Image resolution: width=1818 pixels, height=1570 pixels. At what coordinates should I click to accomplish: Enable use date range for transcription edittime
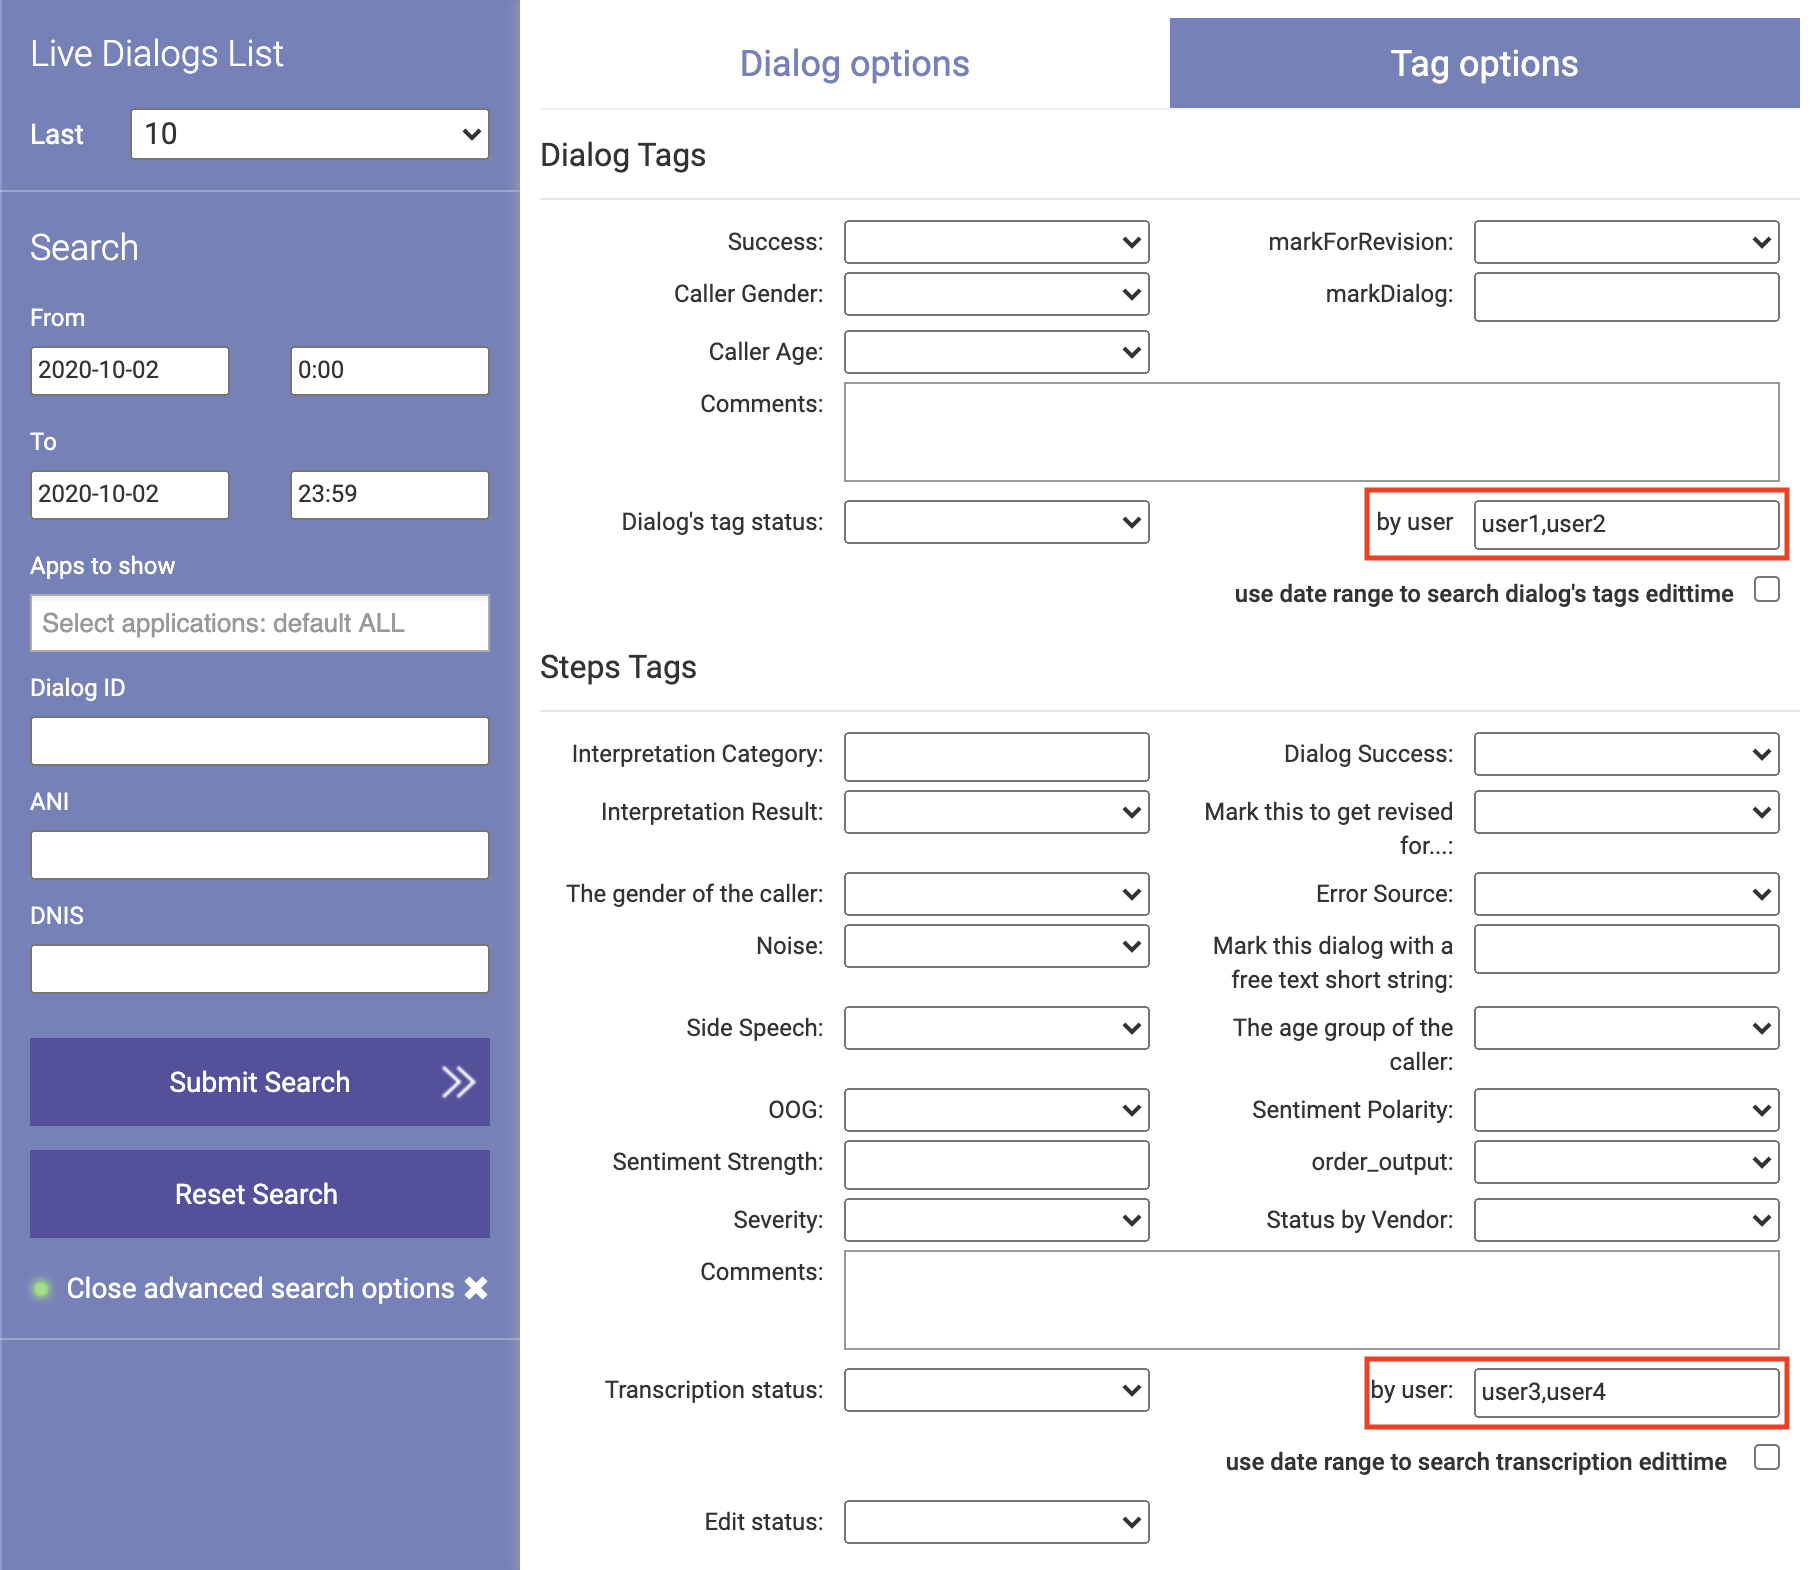pyautogui.click(x=1768, y=1460)
